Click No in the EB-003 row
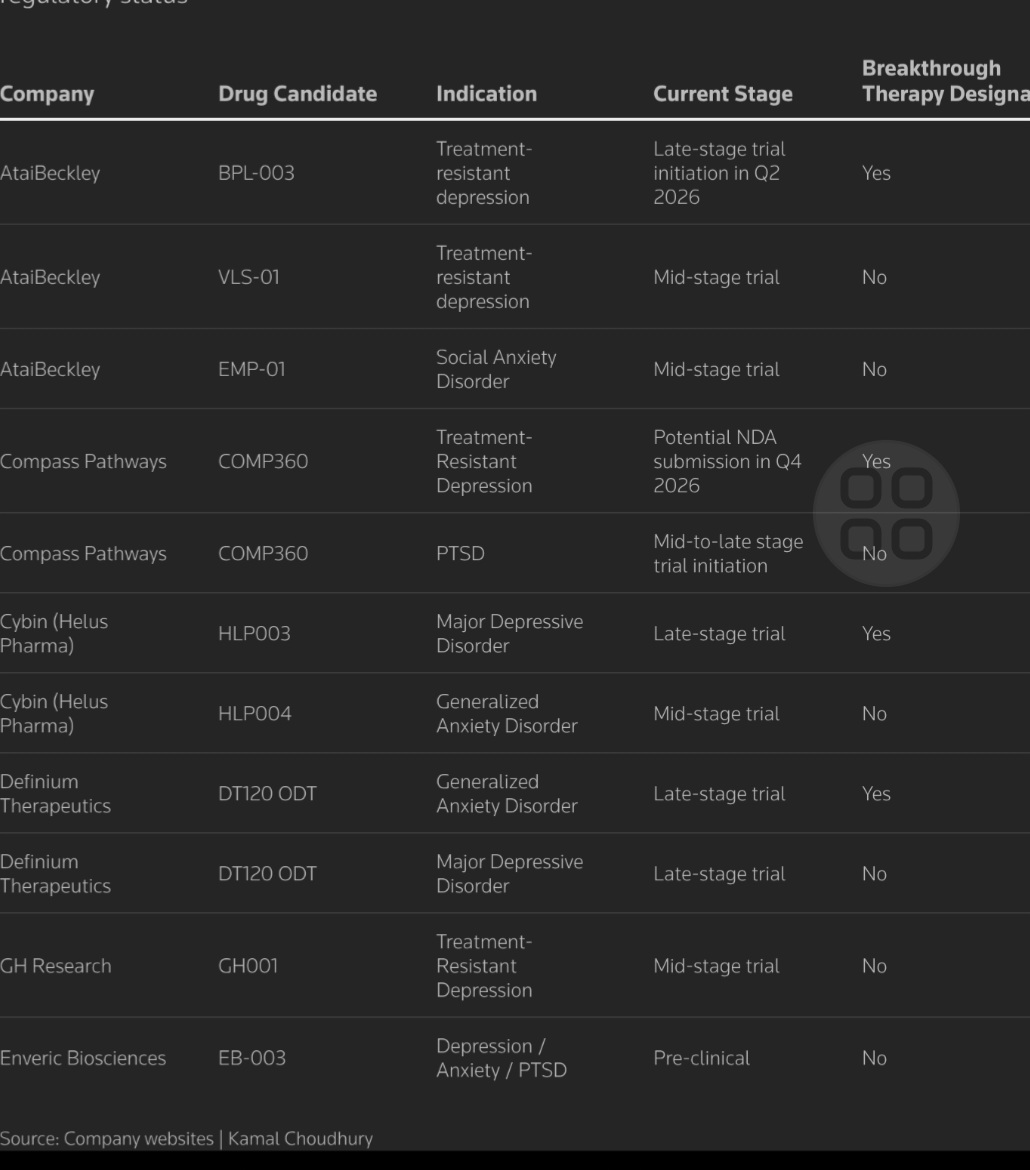The height and width of the screenshot is (1170, 1030). pos(874,1058)
